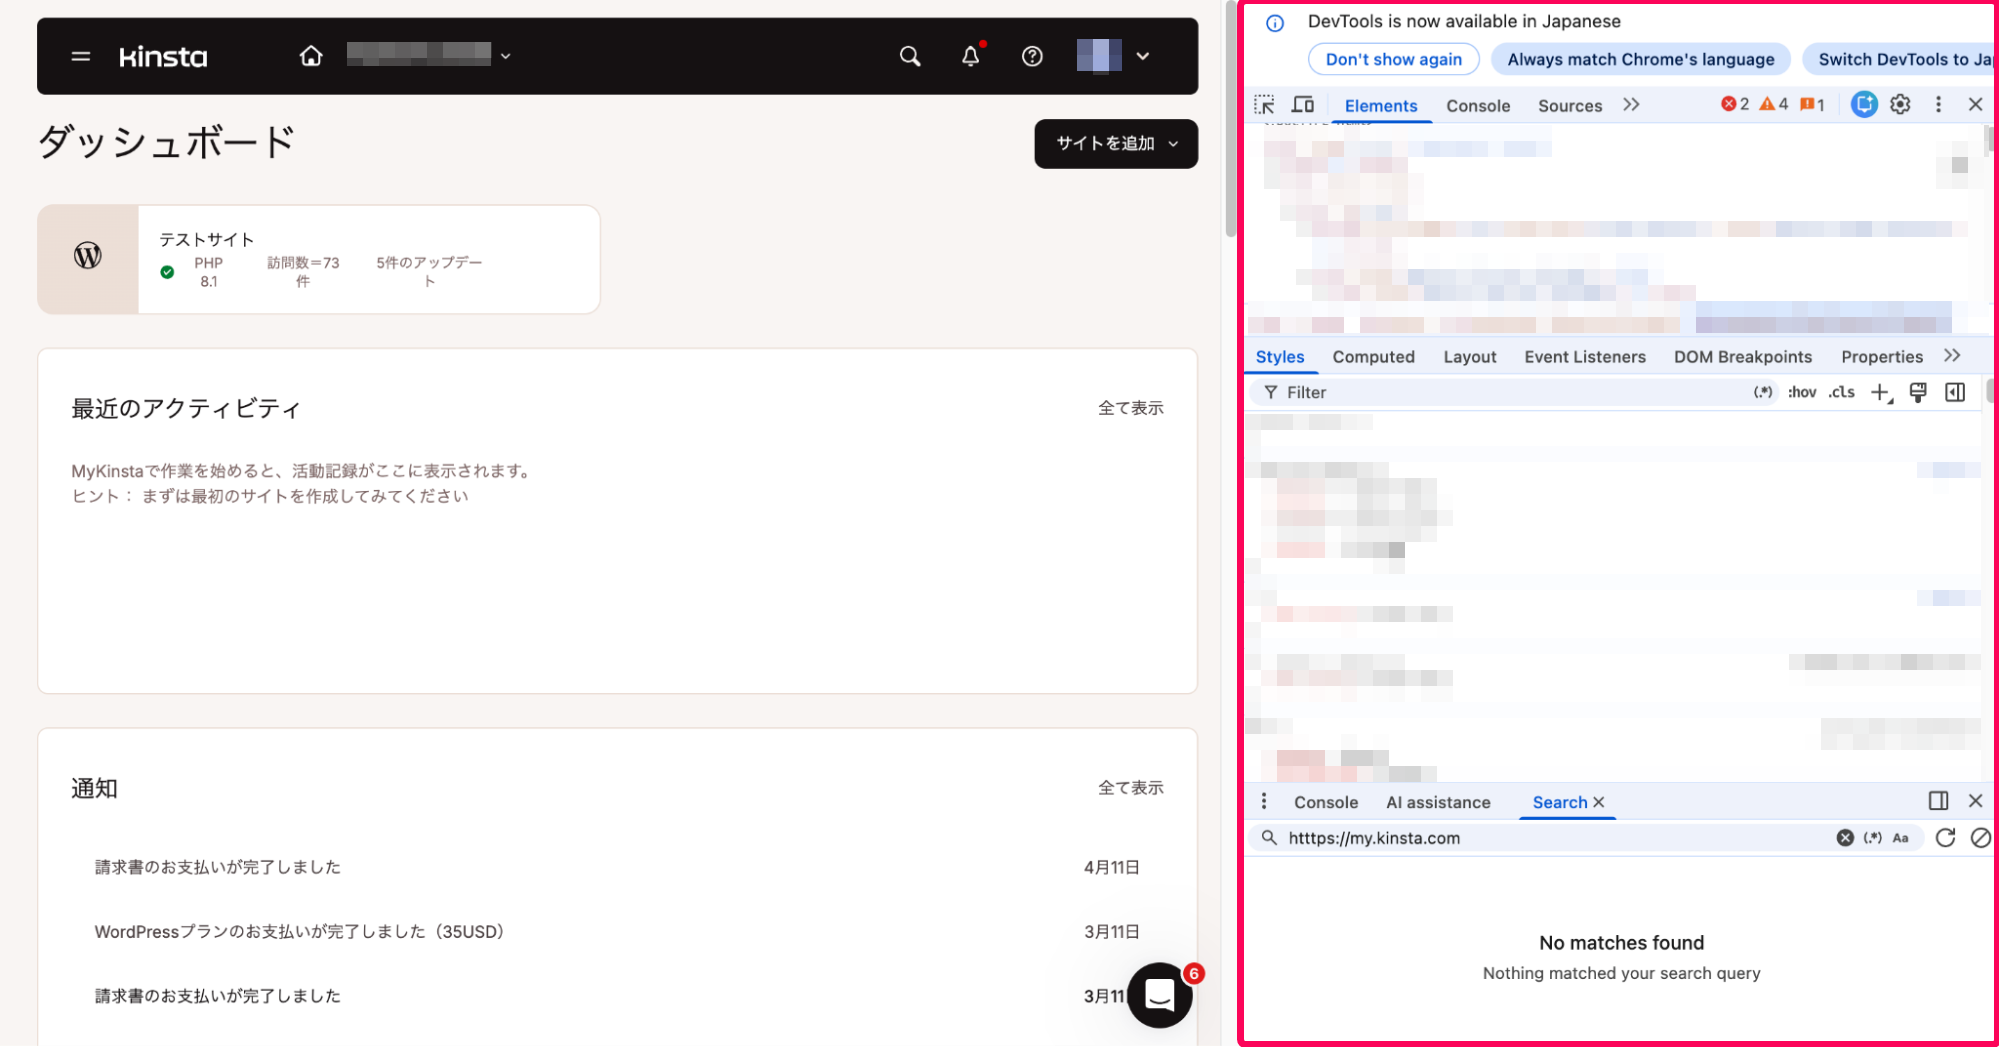Open the Kinsta hamburger menu
Image resolution: width=1999 pixels, height=1047 pixels.
click(81, 57)
